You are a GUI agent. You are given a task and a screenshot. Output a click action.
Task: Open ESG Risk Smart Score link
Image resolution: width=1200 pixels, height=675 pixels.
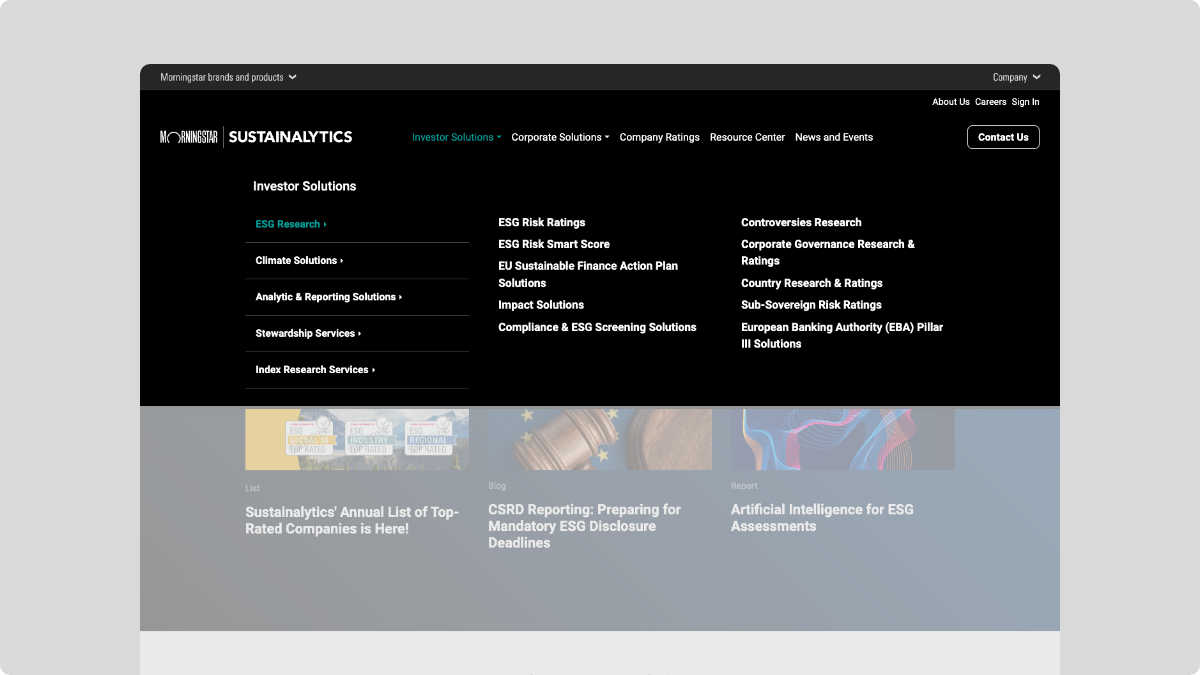[x=554, y=244]
